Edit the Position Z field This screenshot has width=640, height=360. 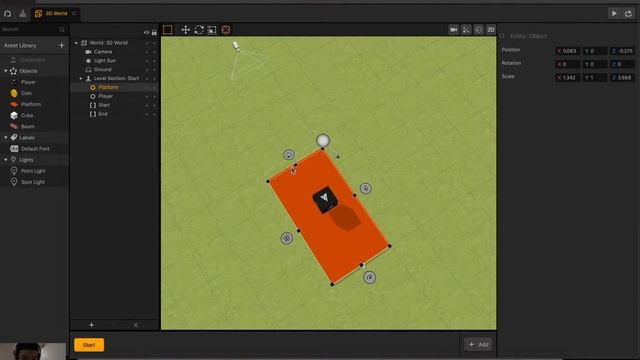[622, 51]
